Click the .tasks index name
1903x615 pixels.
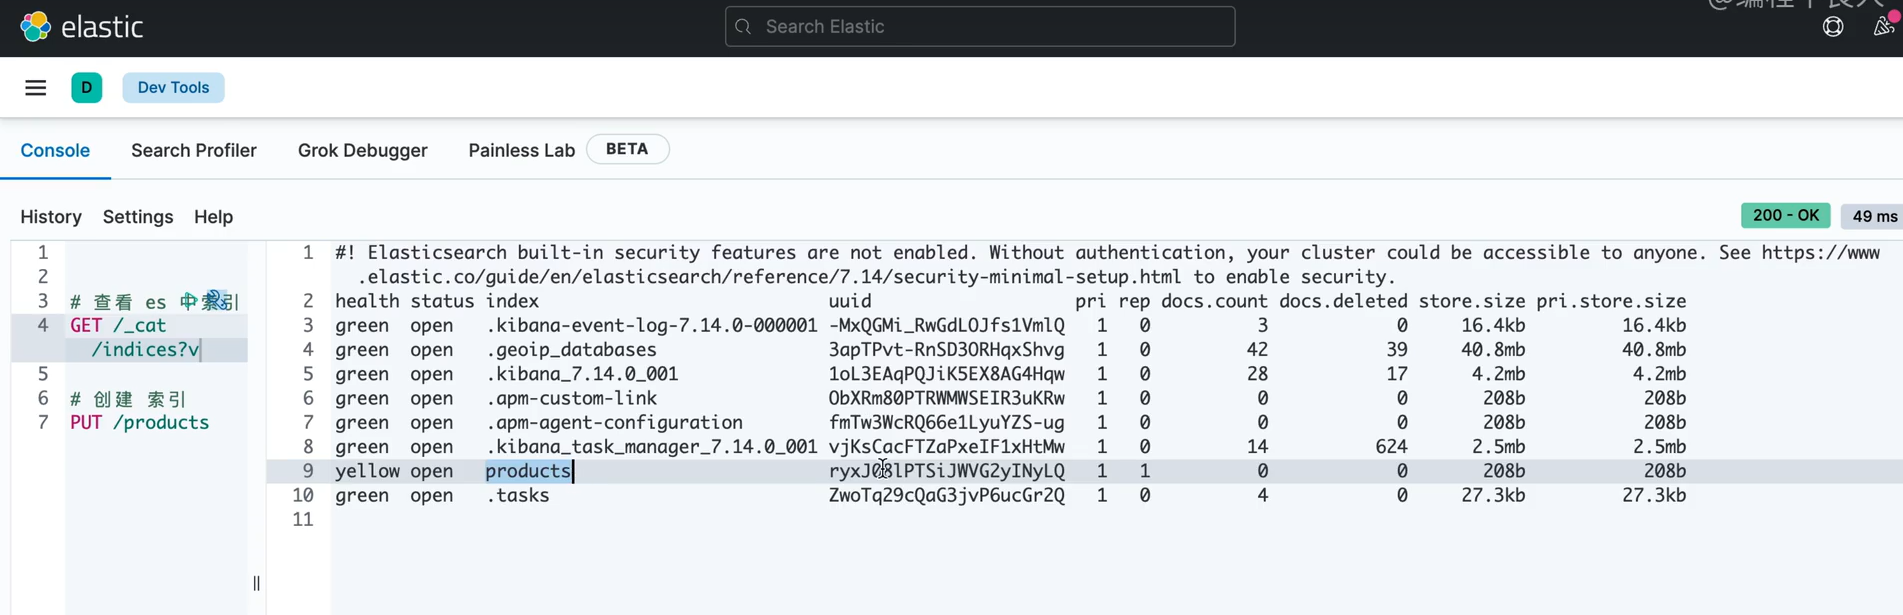(518, 495)
